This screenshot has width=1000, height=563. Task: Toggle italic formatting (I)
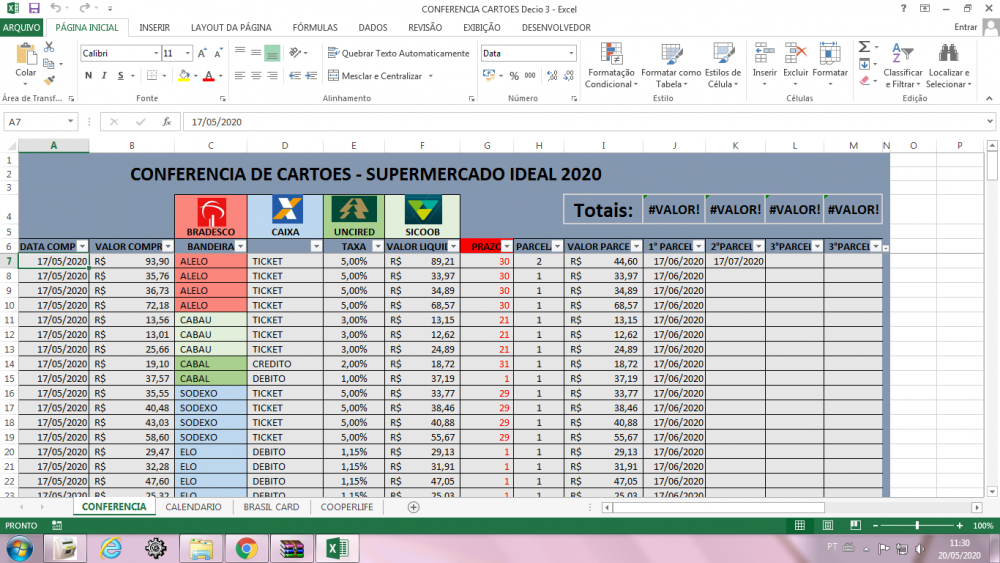103,76
